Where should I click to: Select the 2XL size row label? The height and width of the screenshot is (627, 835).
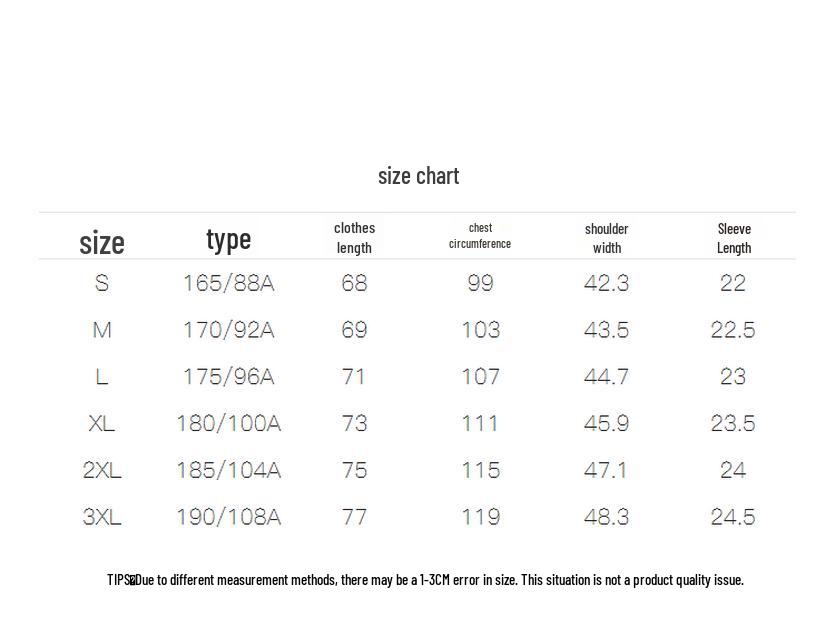[102, 470]
